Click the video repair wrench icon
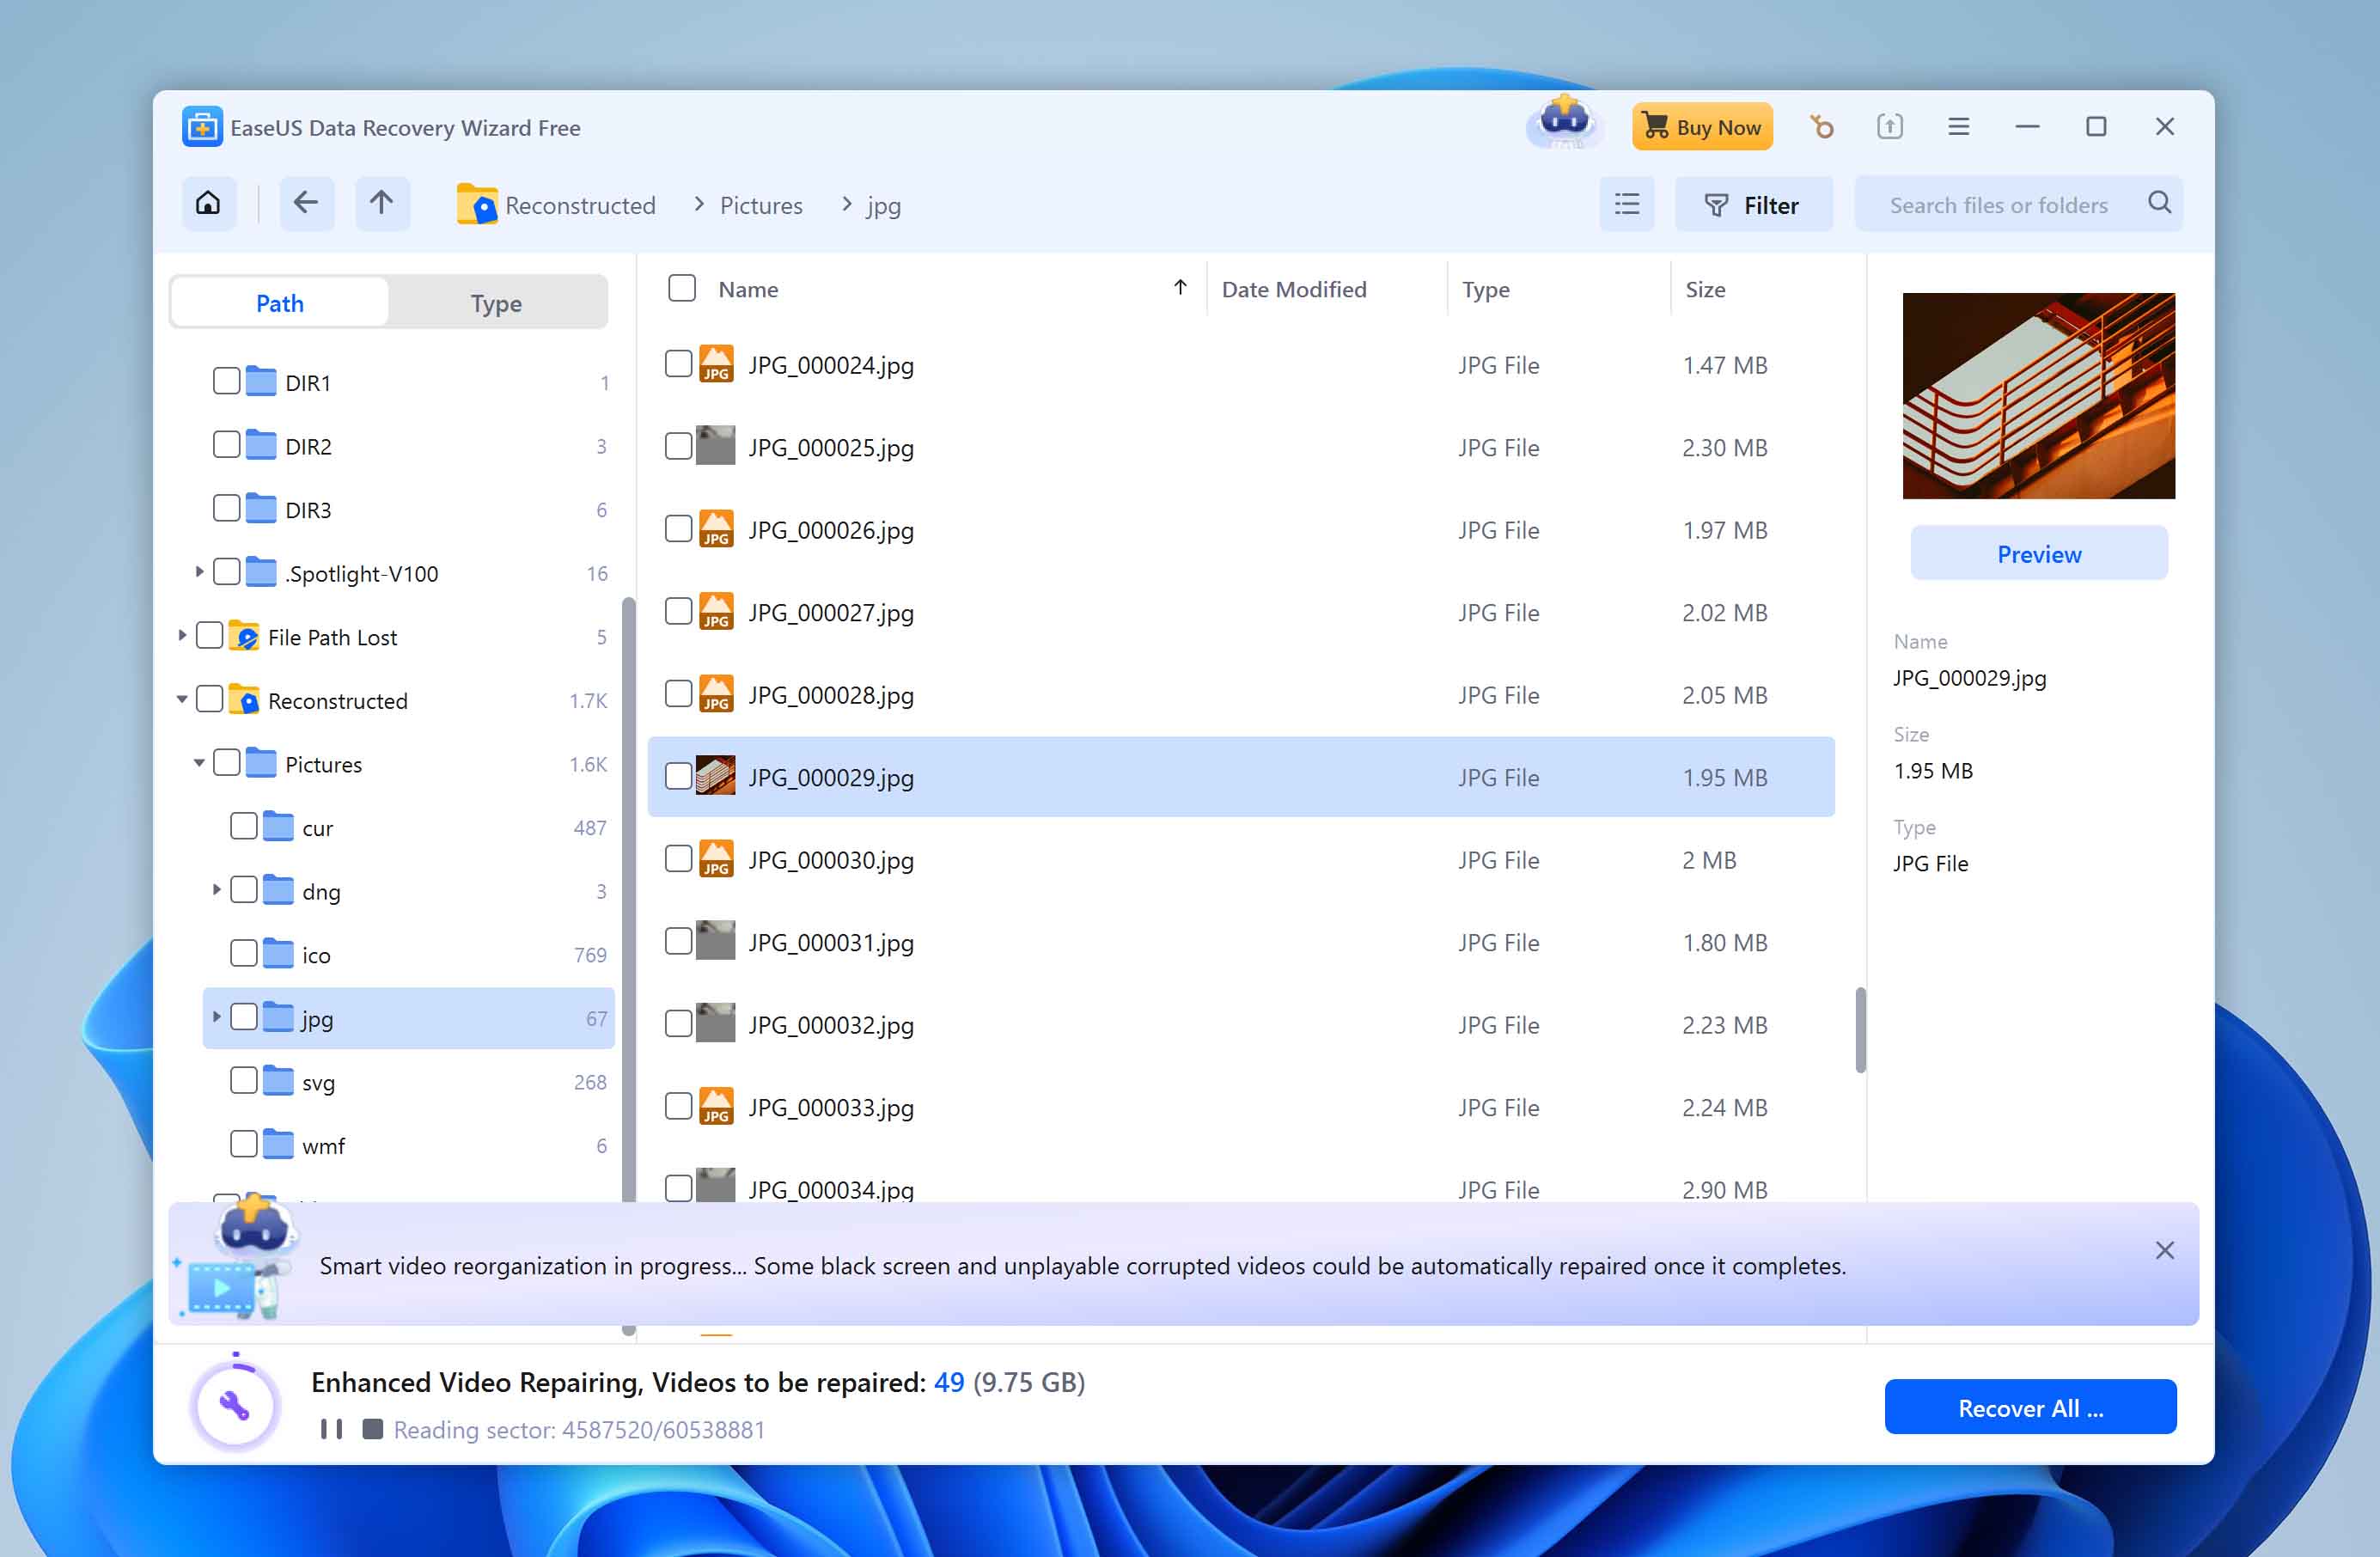The image size is (2380, 1557). click(x=234, y=1405)
